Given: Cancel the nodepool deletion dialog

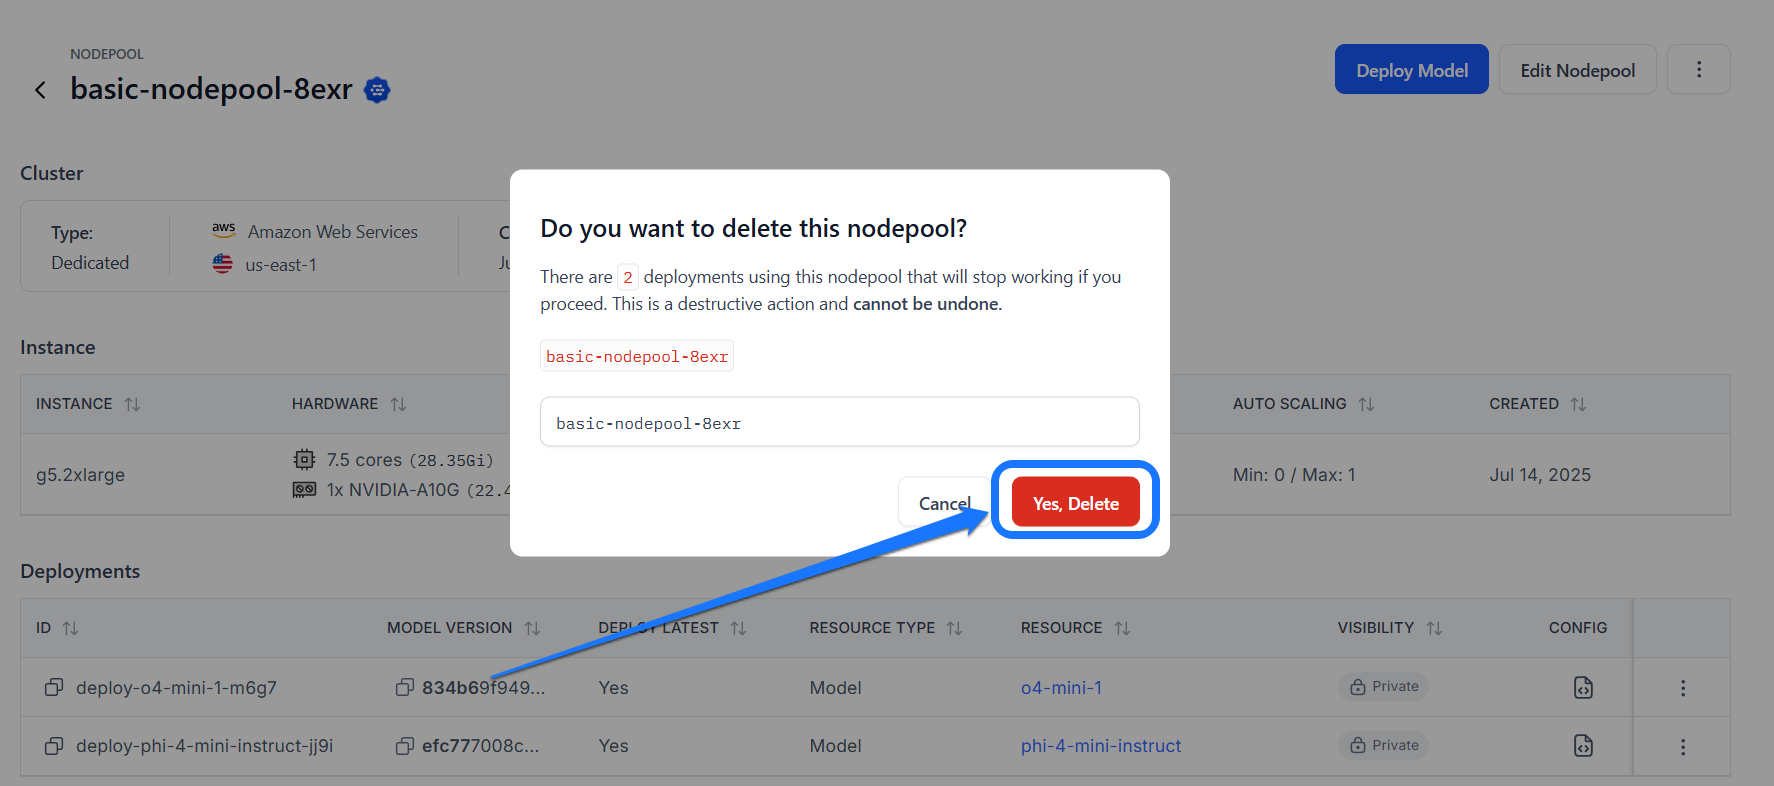Looking at the screenshot, I should click(945, 503).
